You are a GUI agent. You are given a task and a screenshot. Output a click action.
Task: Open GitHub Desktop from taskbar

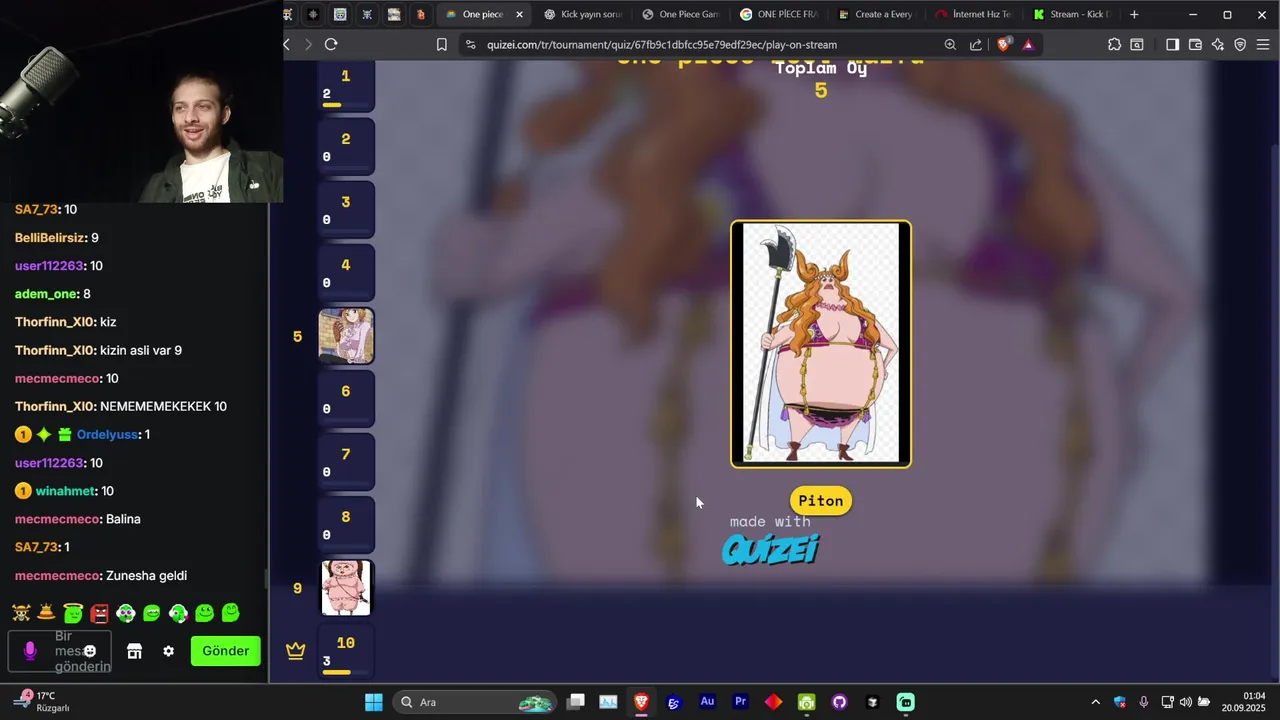839,702
